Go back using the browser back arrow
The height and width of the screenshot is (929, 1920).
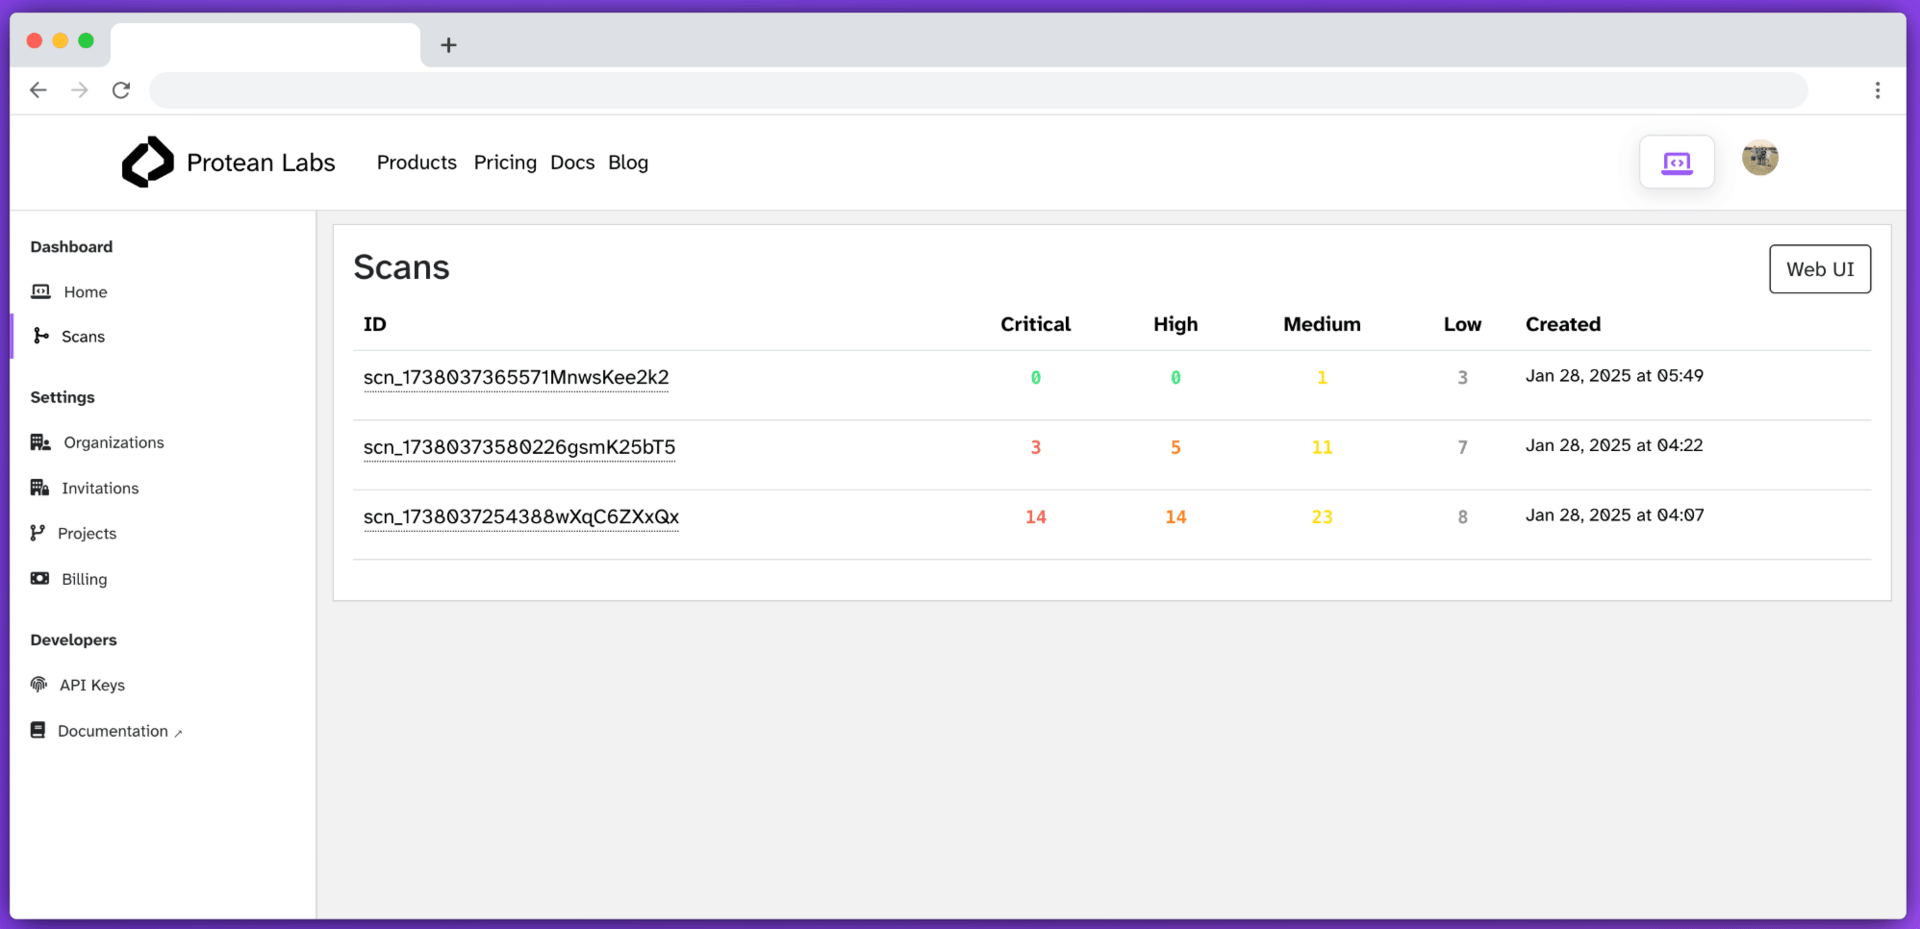38,90
